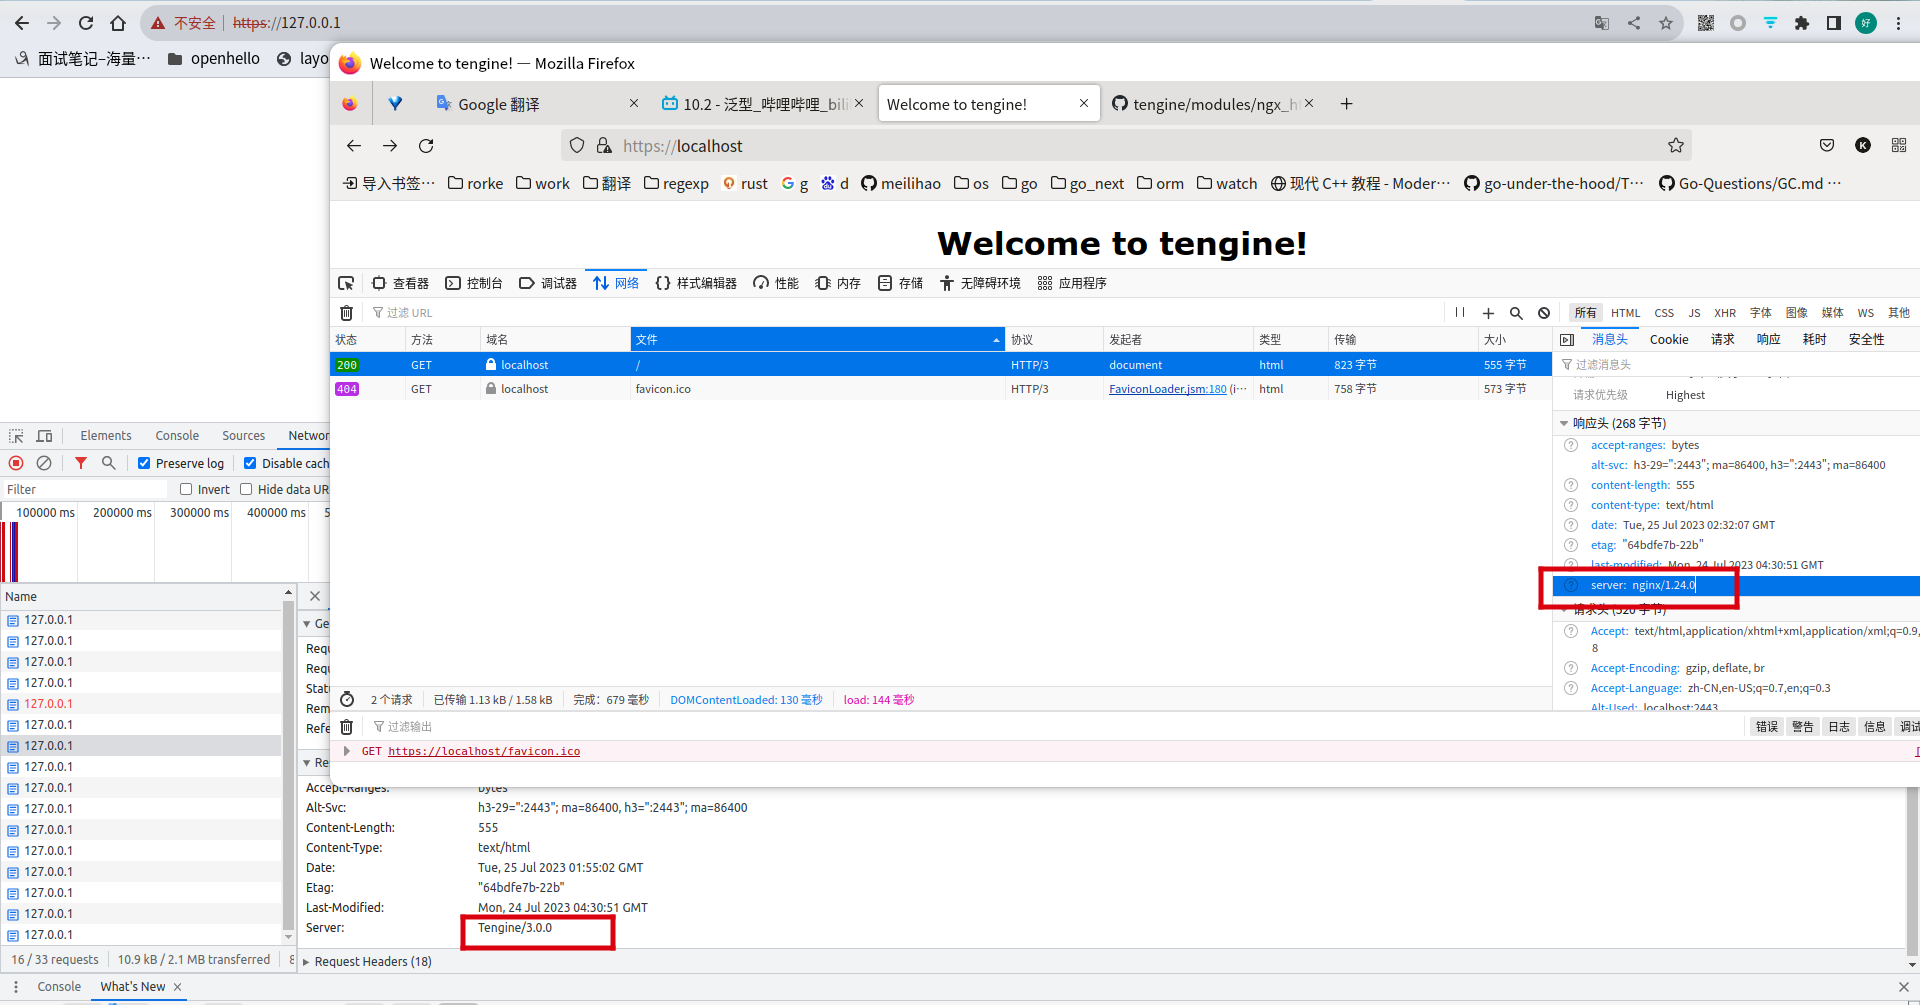
Task: Disable the Disable cache option
Action: (250, 463)
